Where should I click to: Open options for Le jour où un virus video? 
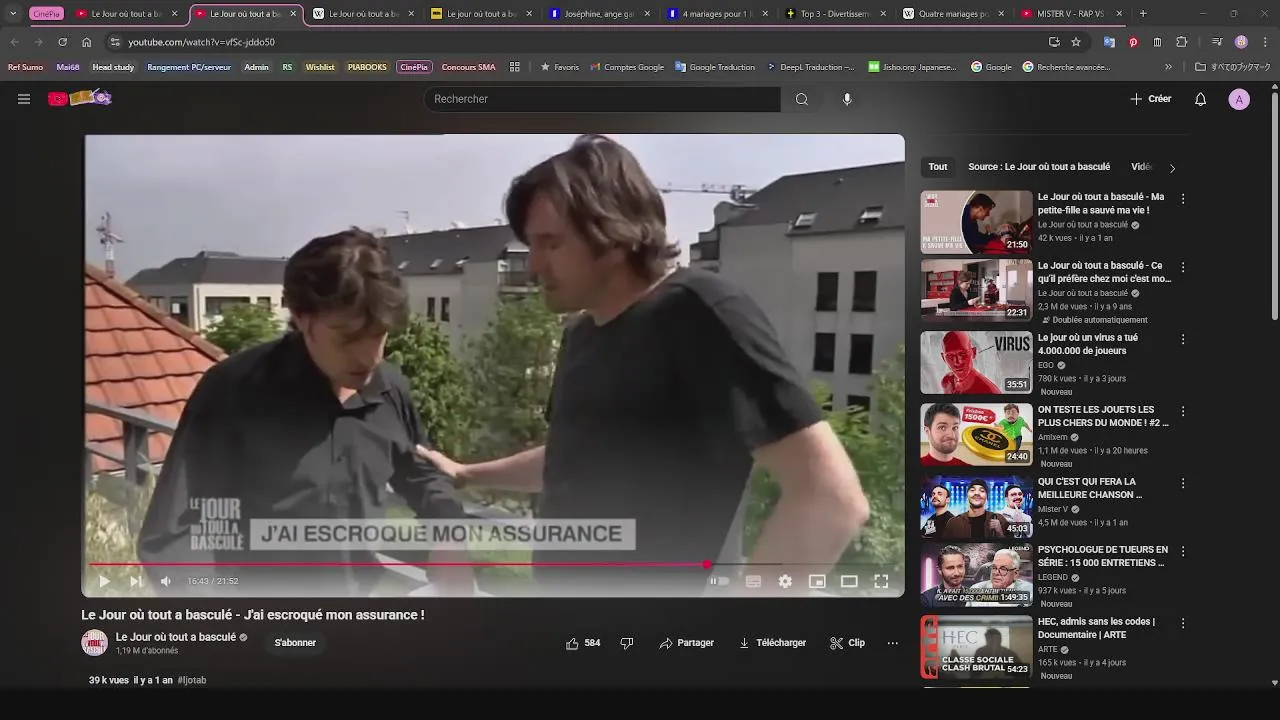pyautogui.click(x=1183, y=339)
